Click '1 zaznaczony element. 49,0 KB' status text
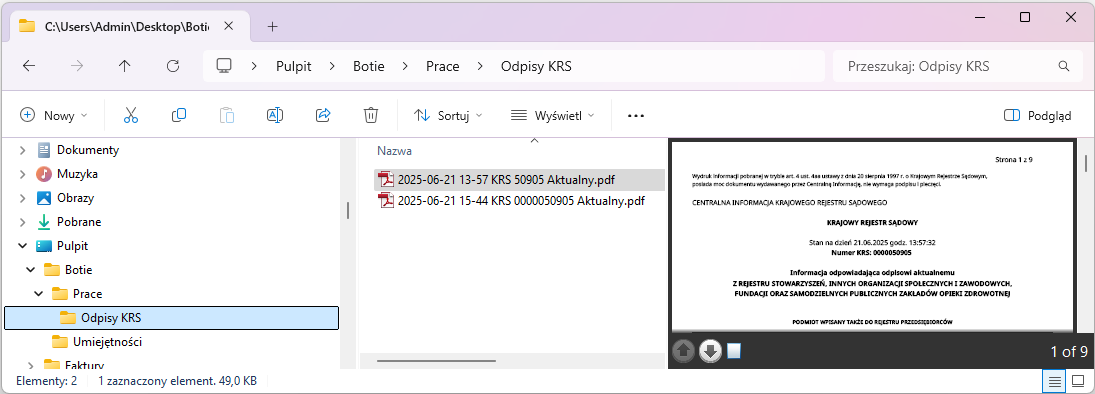 point(177,381)
